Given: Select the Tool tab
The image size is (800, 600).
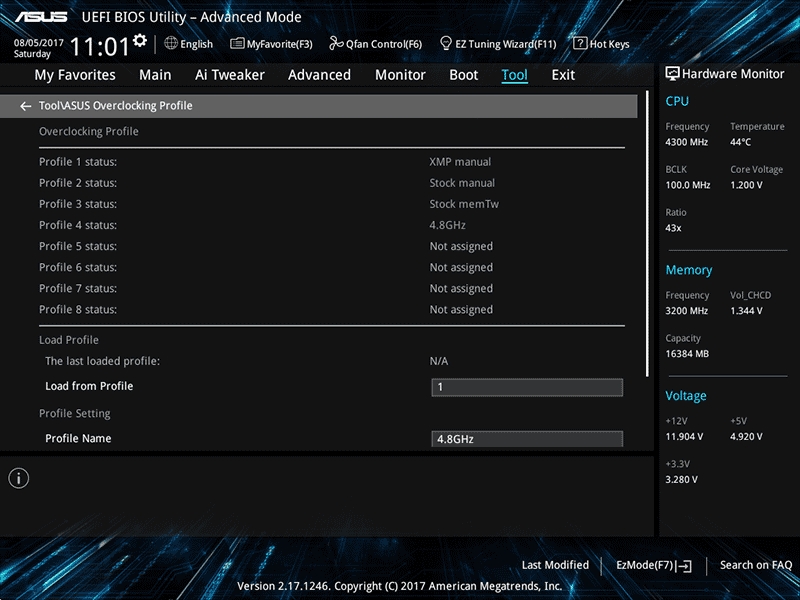Looking at the screenshot, I should [514, 75].
